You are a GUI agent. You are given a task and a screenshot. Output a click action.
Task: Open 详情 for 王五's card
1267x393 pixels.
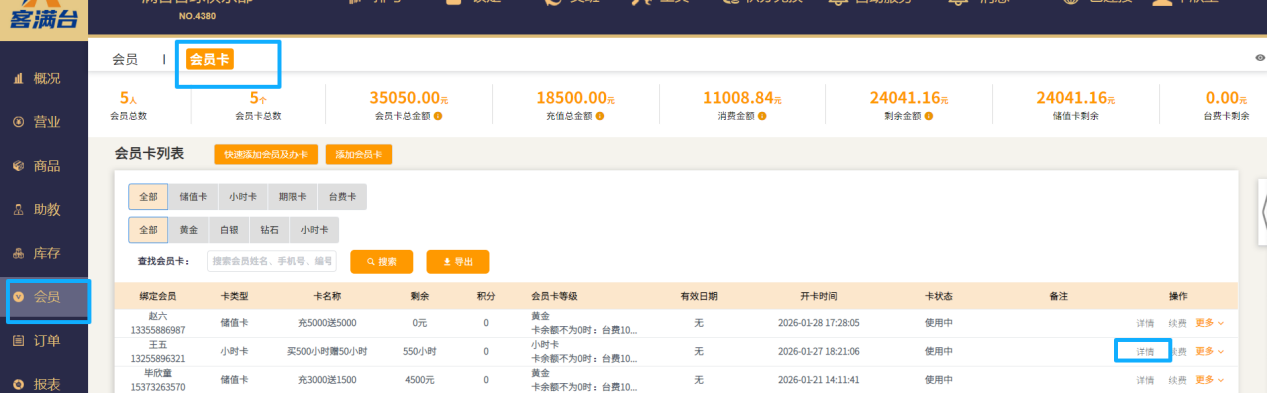[x=1145, y=352]
